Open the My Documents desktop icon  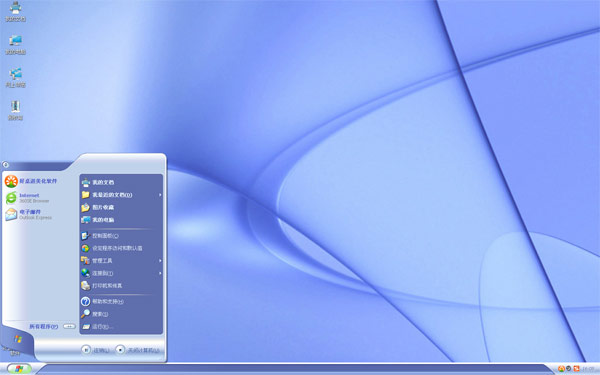point(15,11)
